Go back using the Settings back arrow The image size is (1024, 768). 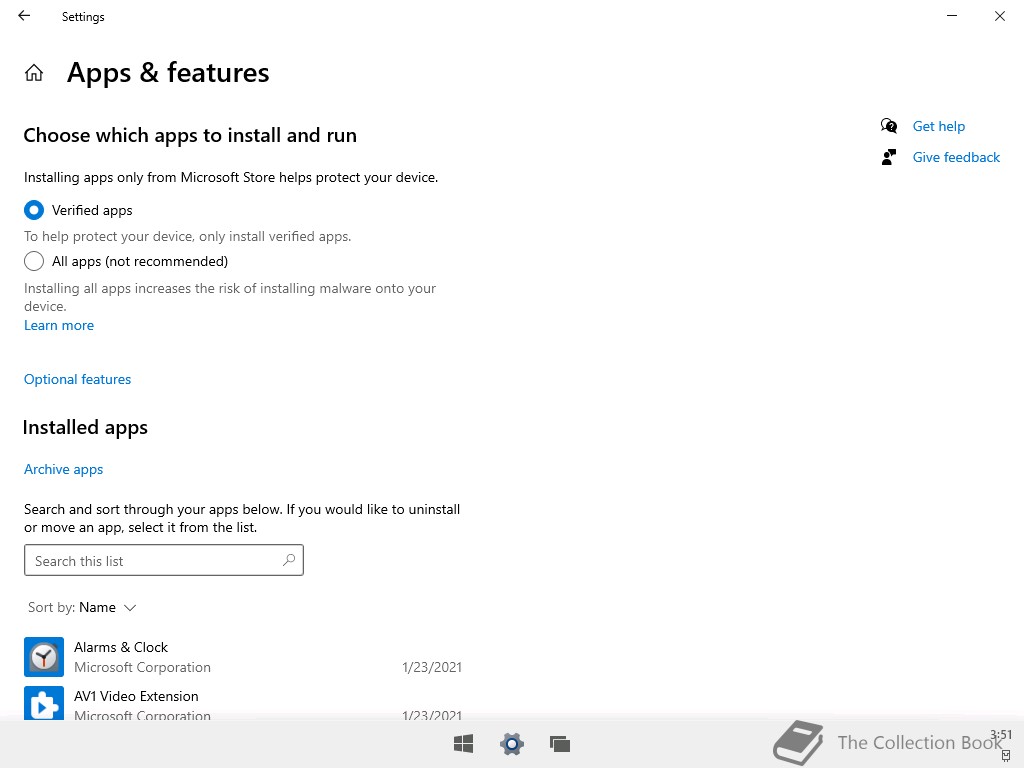point(24,16)
